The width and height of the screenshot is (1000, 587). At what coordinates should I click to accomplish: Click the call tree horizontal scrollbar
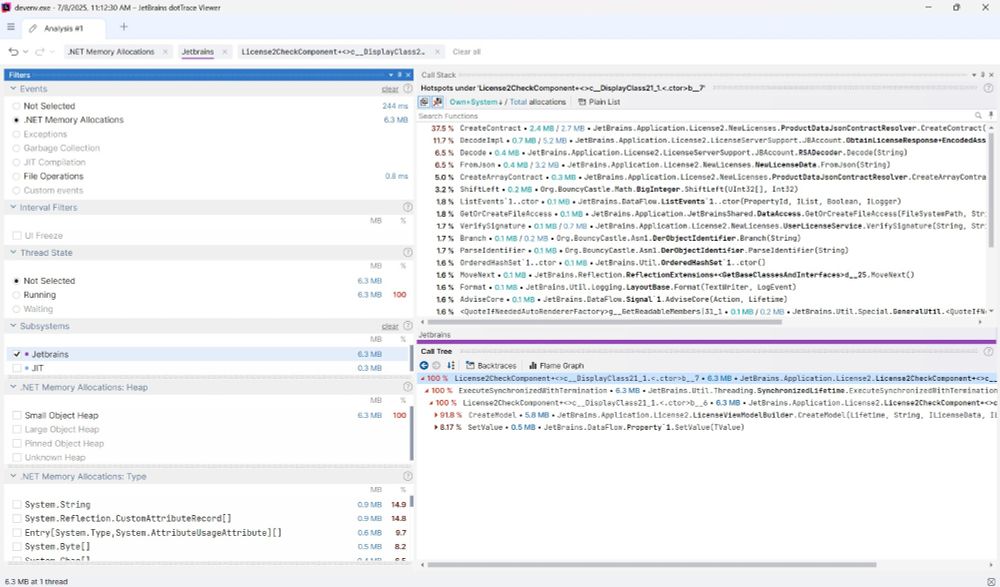pyautogui.click(x=652, y=565)
